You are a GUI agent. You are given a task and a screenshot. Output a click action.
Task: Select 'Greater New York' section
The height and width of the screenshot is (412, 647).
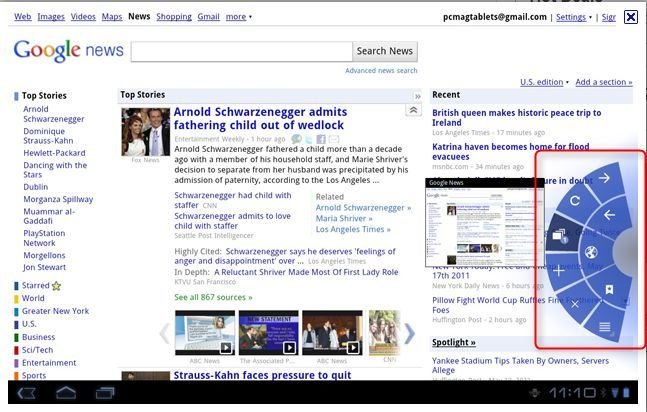click(55, 311)
